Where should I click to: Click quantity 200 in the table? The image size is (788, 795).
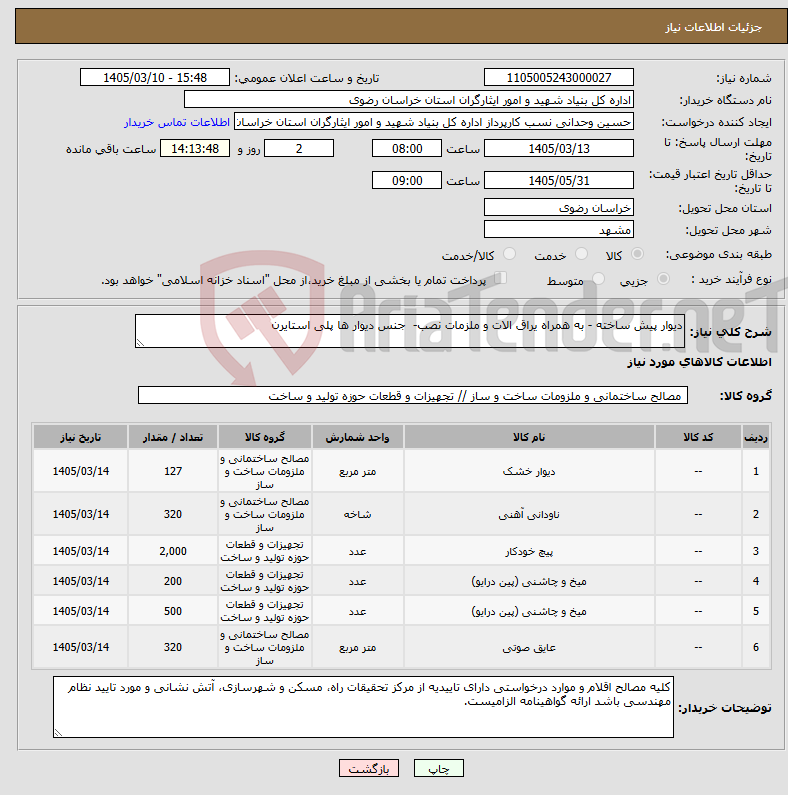(x=173, y=581)
